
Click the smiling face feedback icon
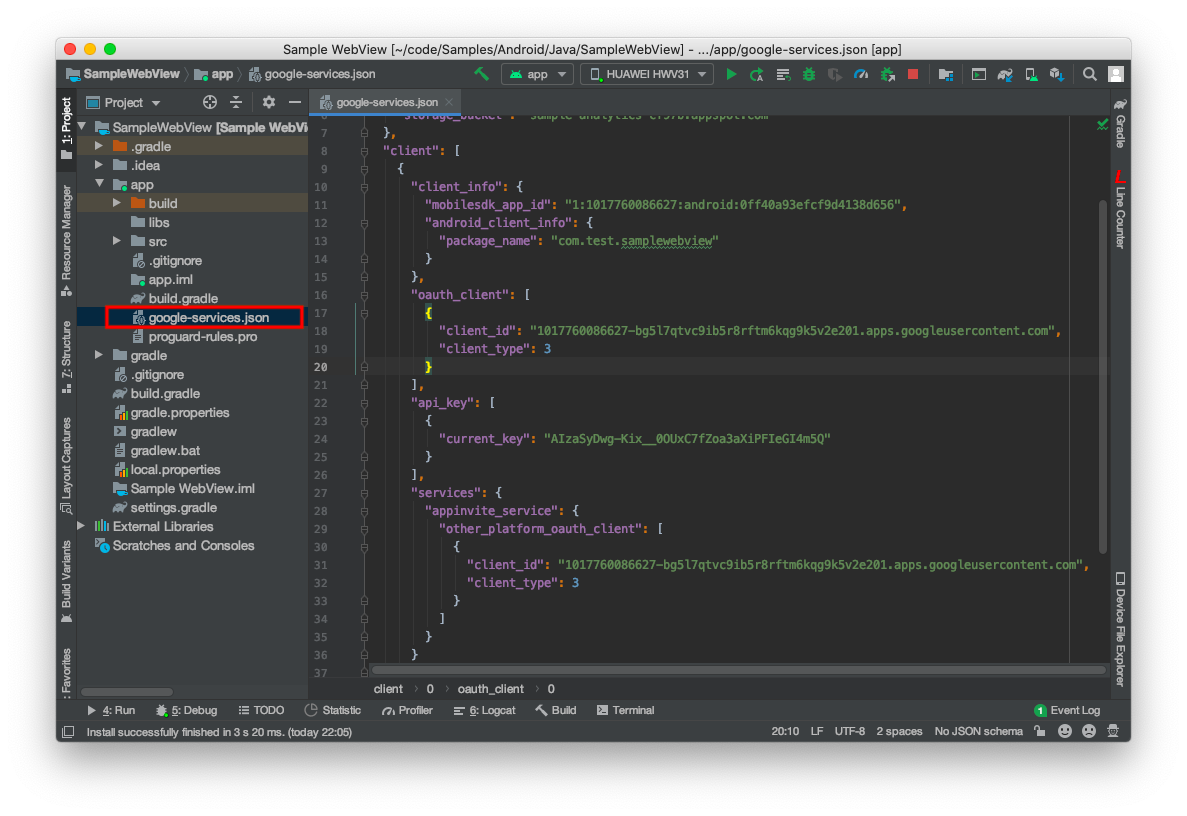pyautogui.click(x=1064, y=731)
